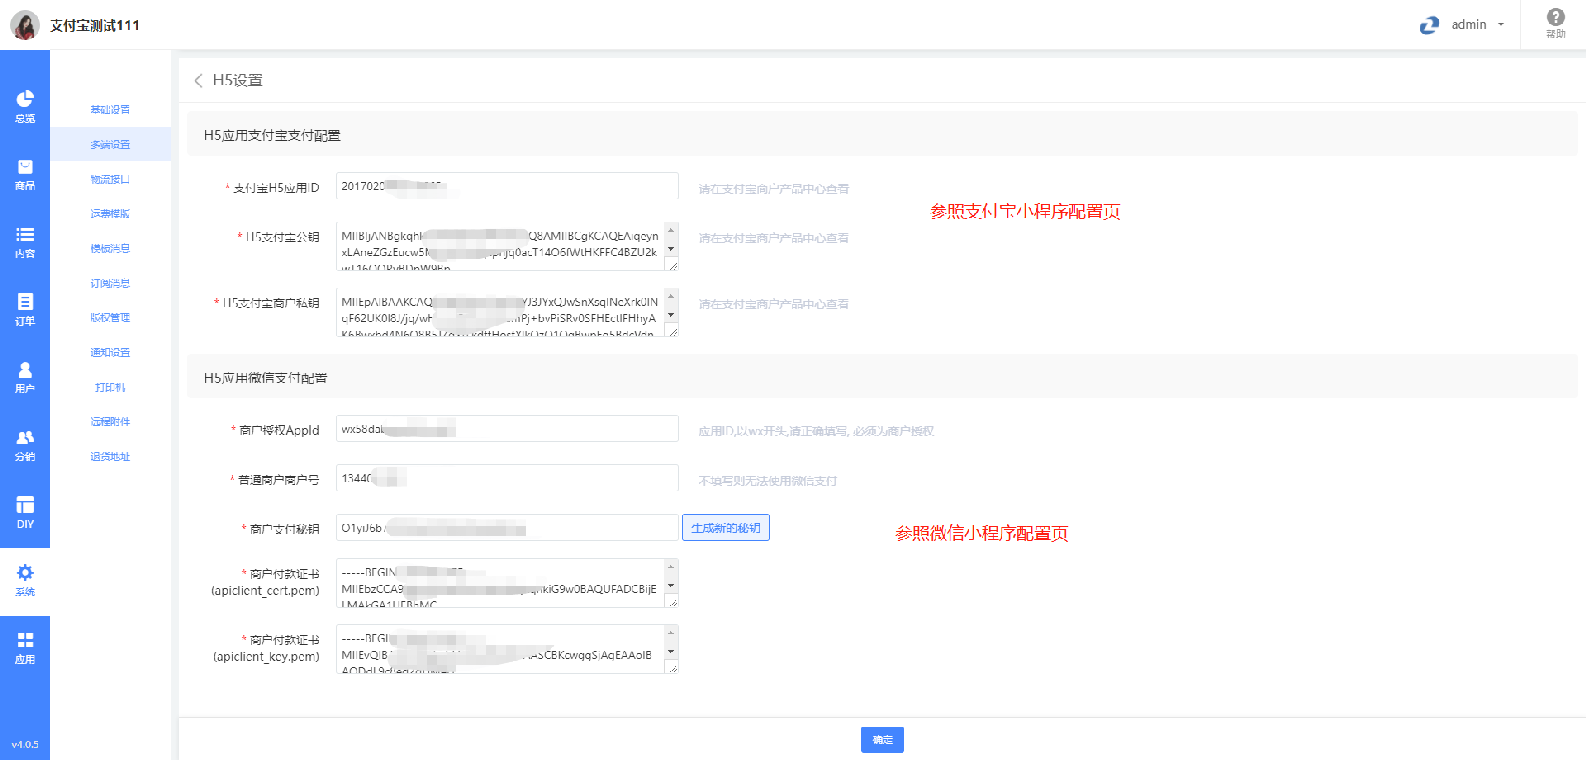Screen dimensions: 1586x760
Task: Select 物流接口 in the settings menu
Action: tap(110, 179)
